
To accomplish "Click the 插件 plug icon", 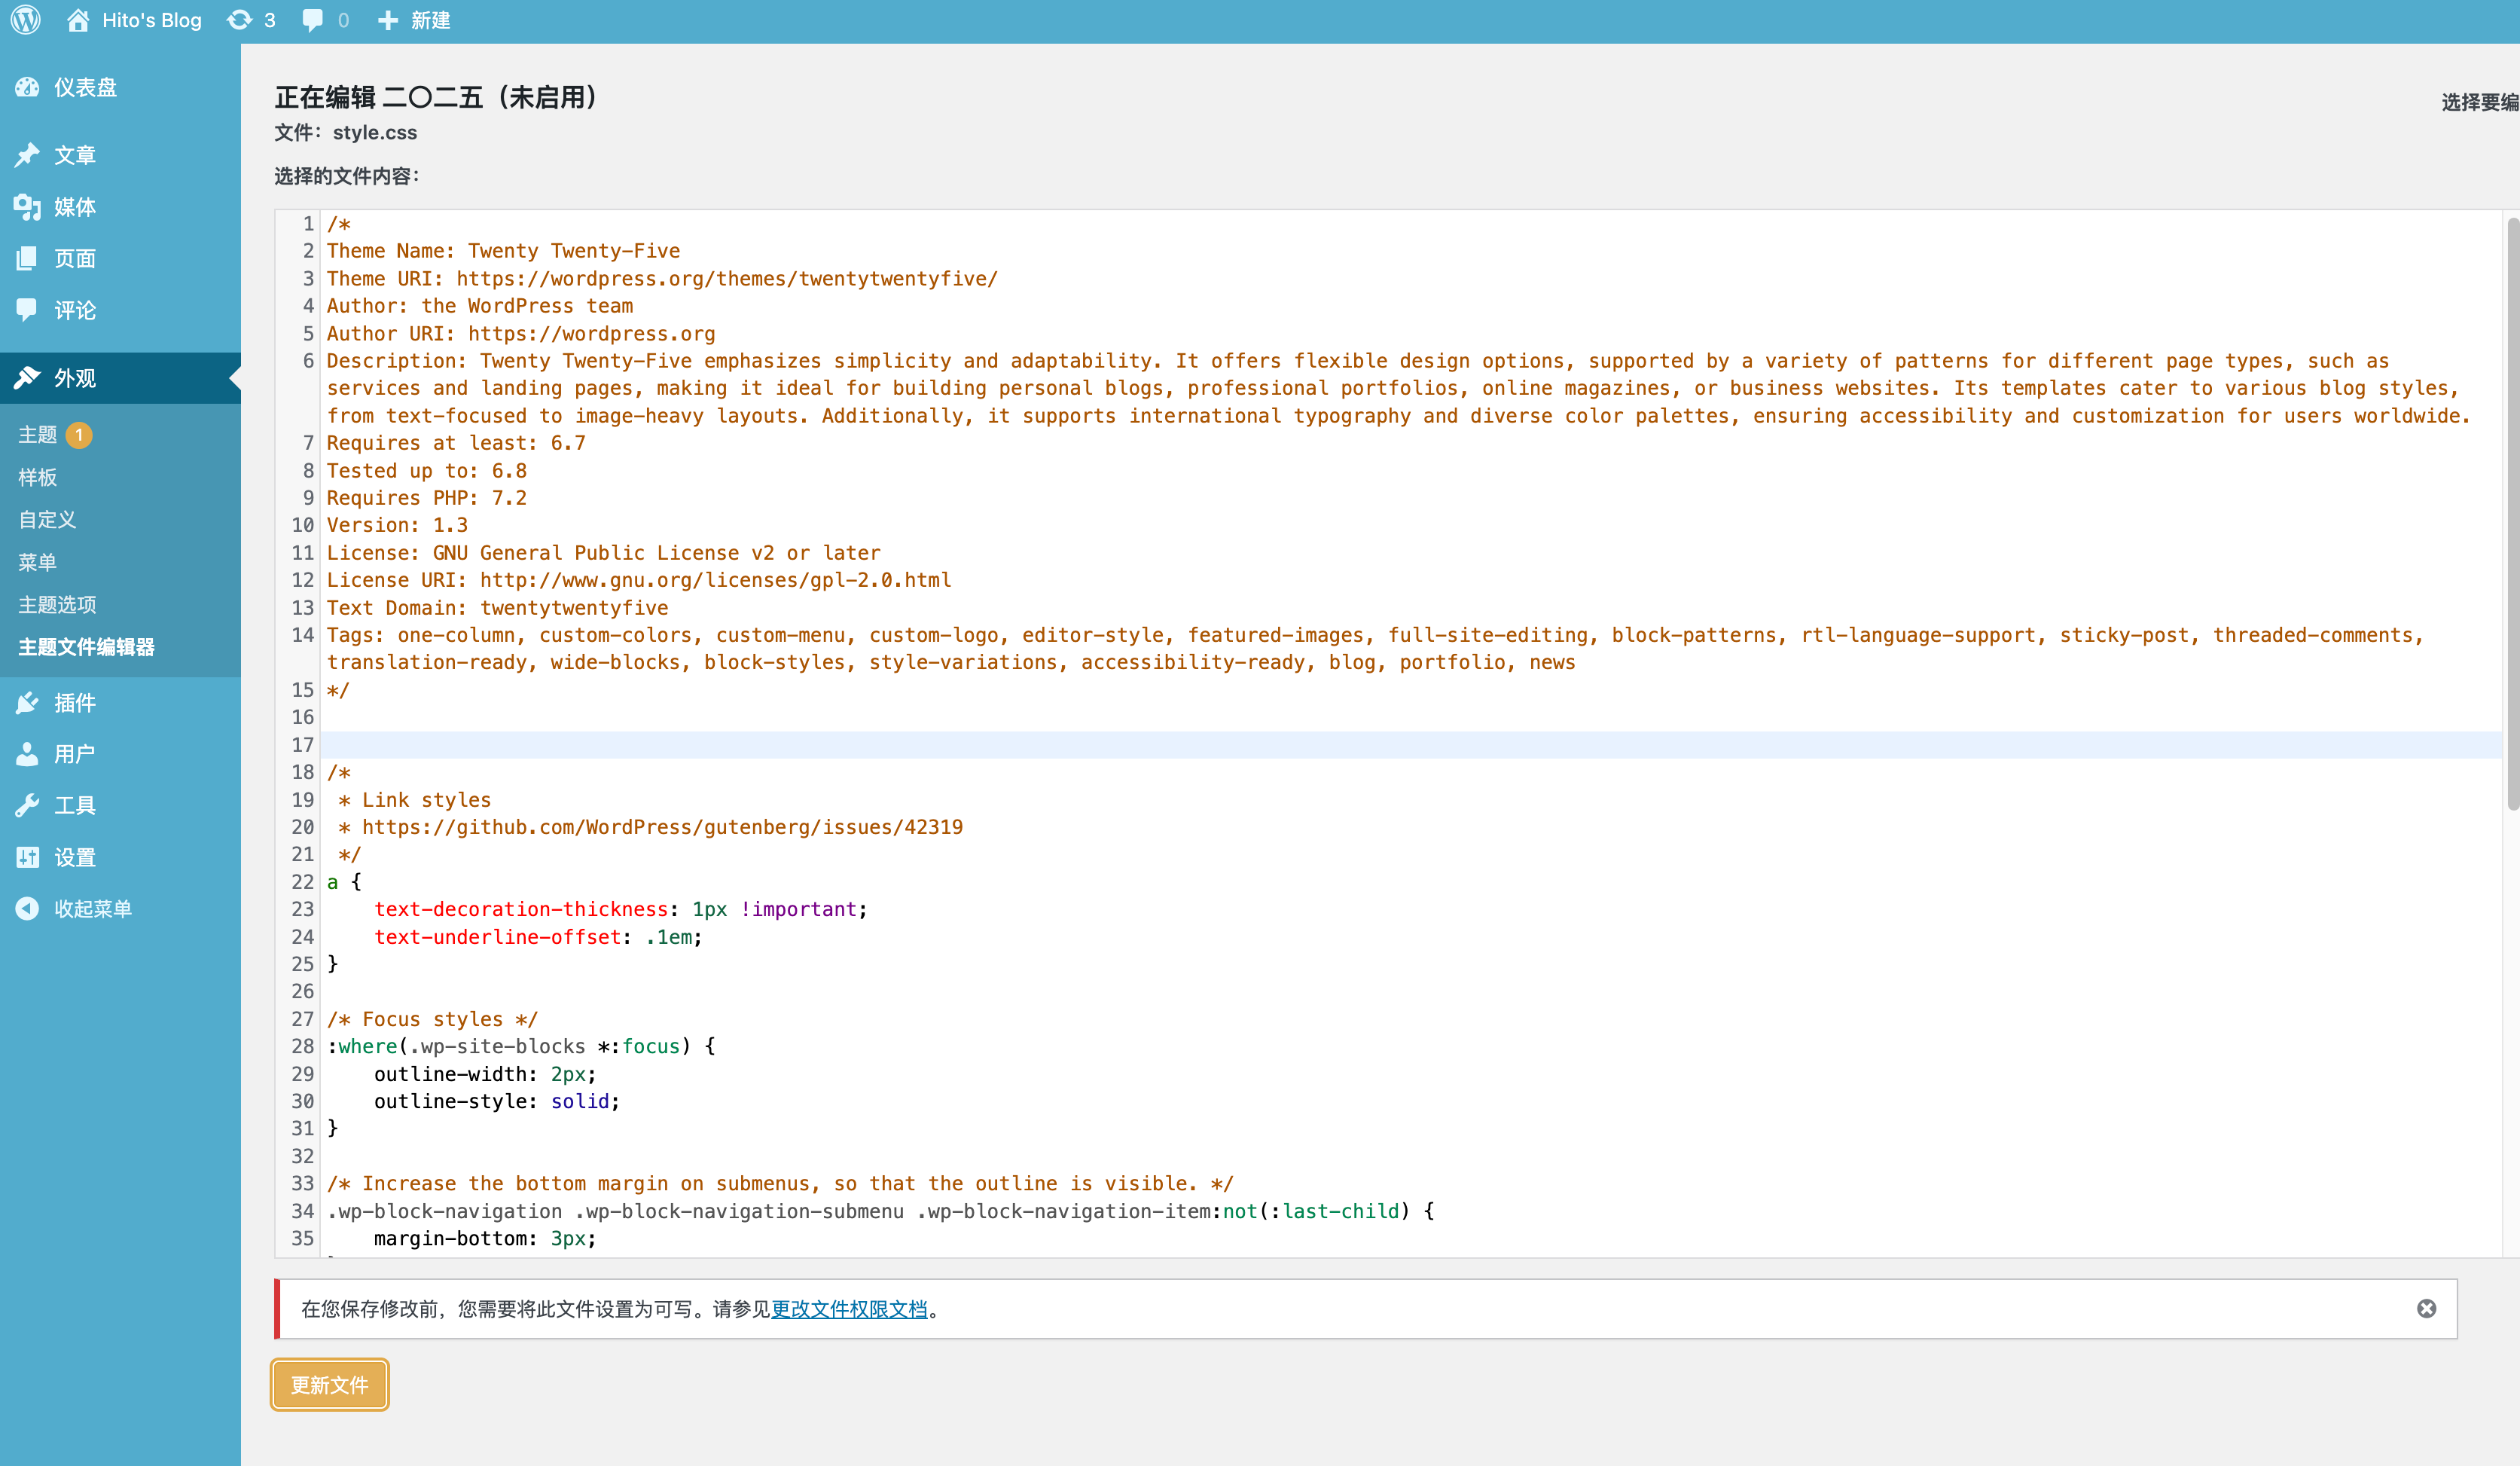I will coord(27,703).
